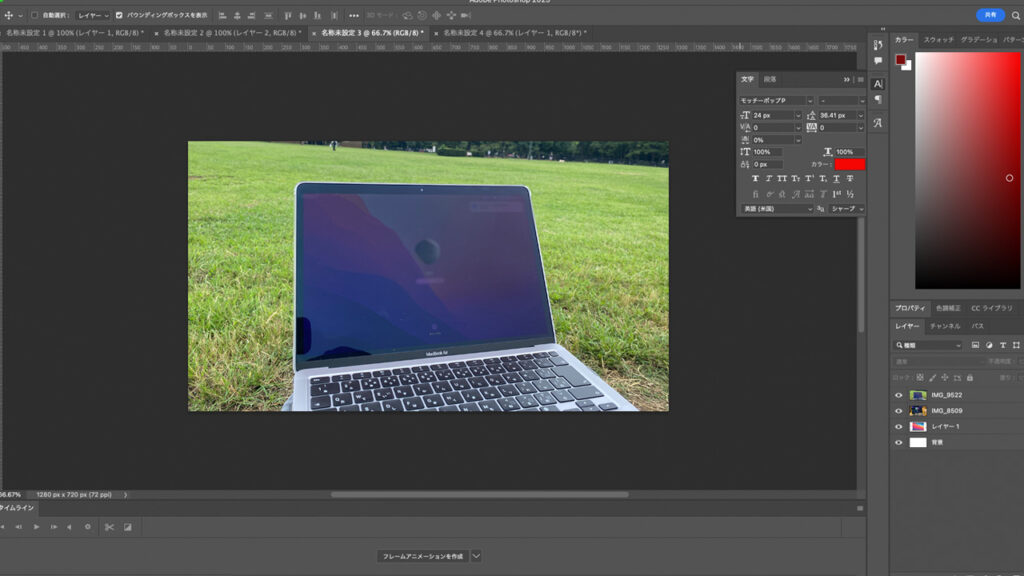
Task: Click the blue 共有 share button
Action: tap(990, 15)
